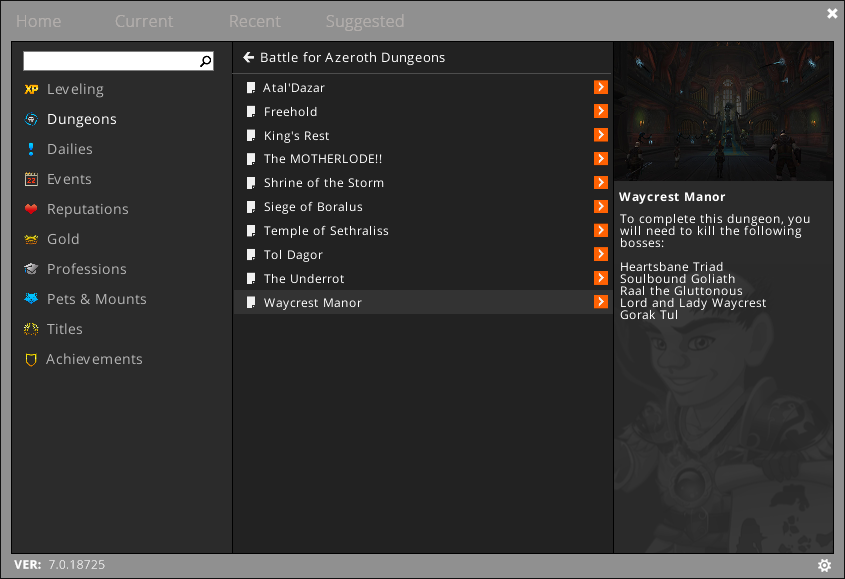This screenshot has height=579, width=845.
Task: Click the gold pile icon
Action: tap(31, 239)
